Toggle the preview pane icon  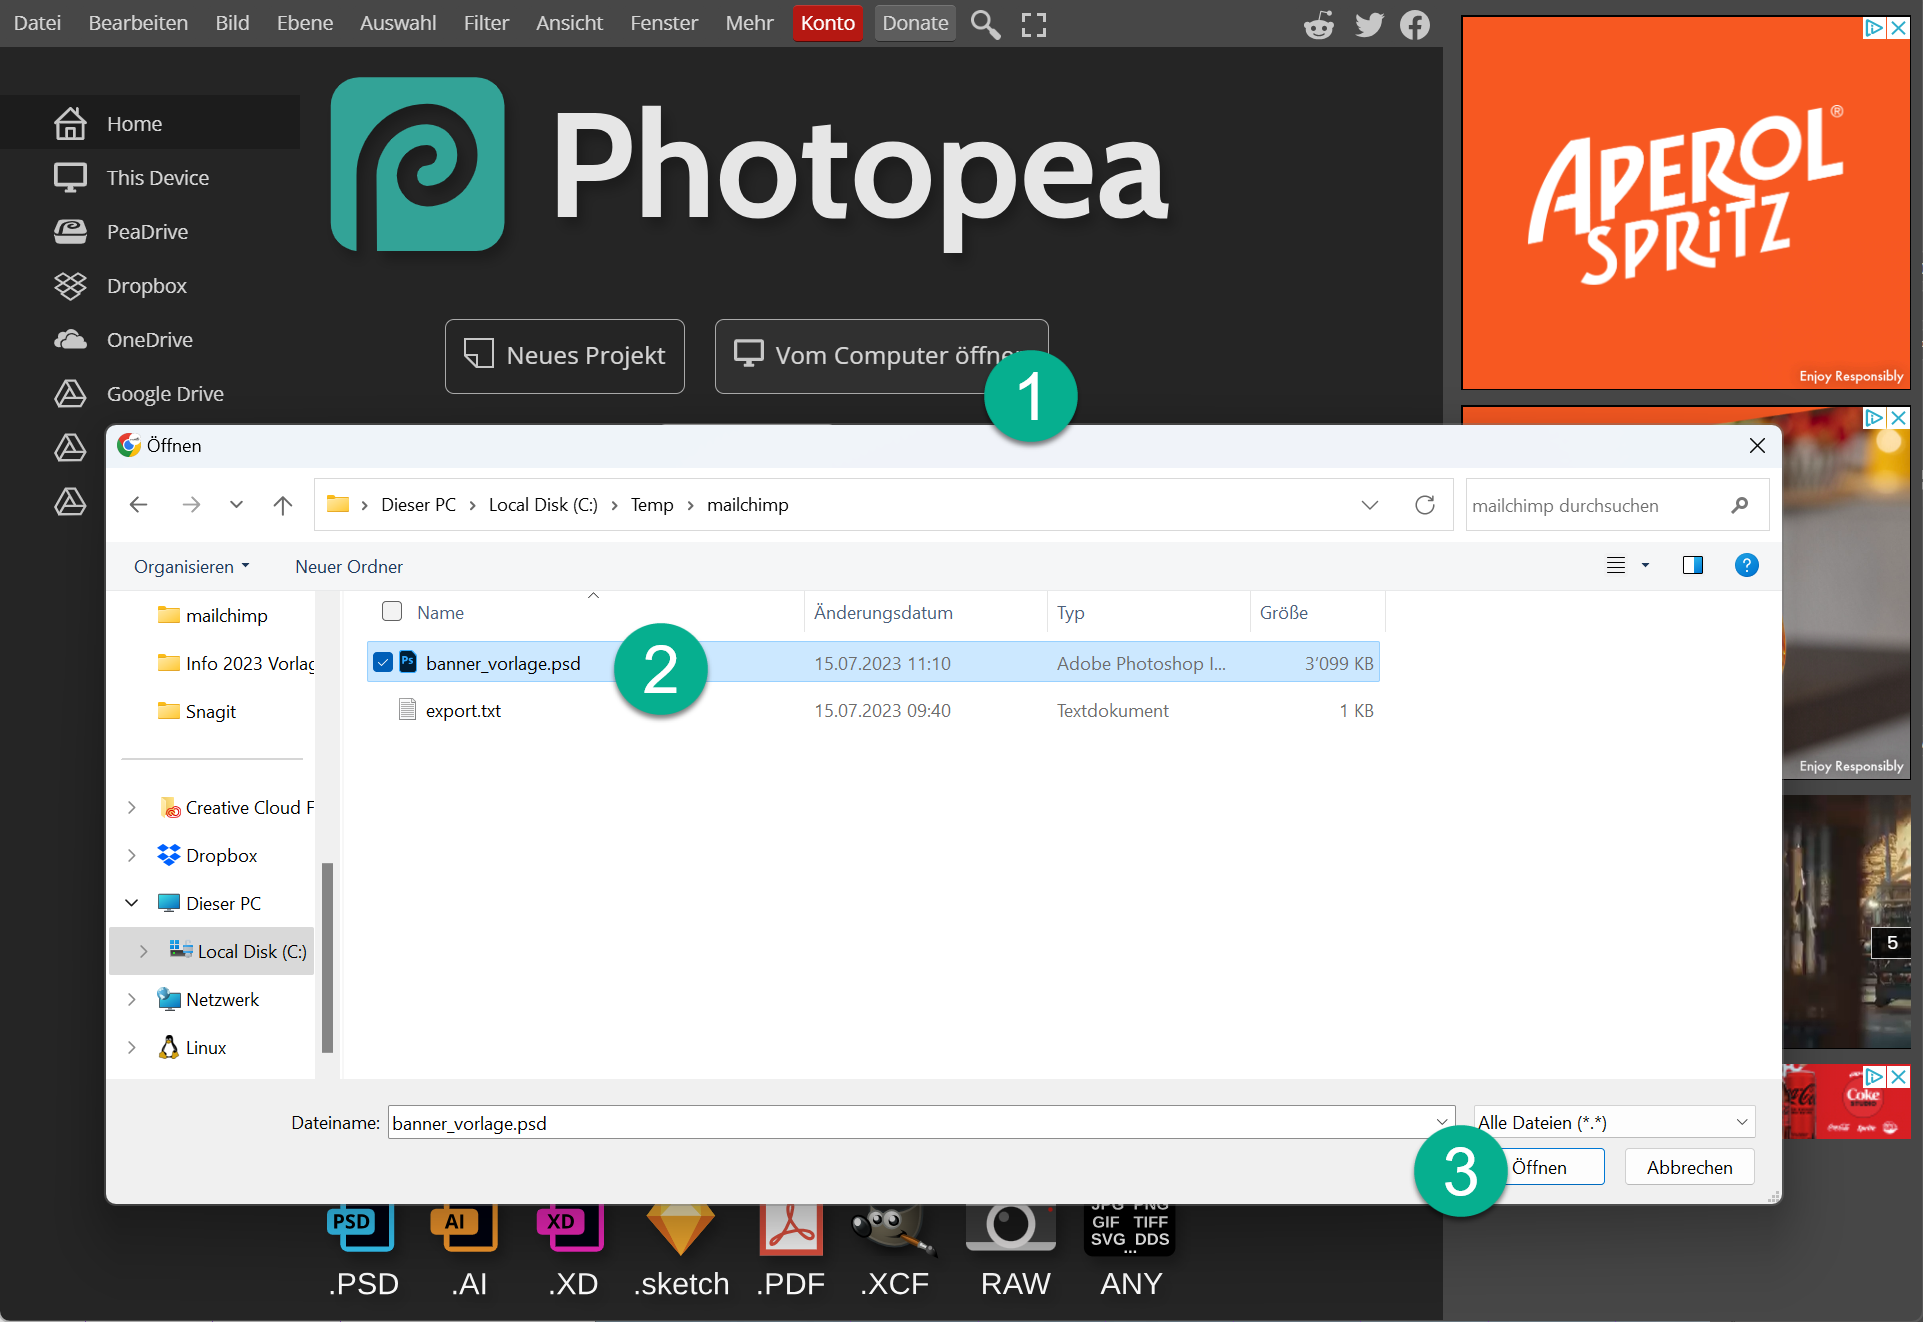coord(1692,566)
